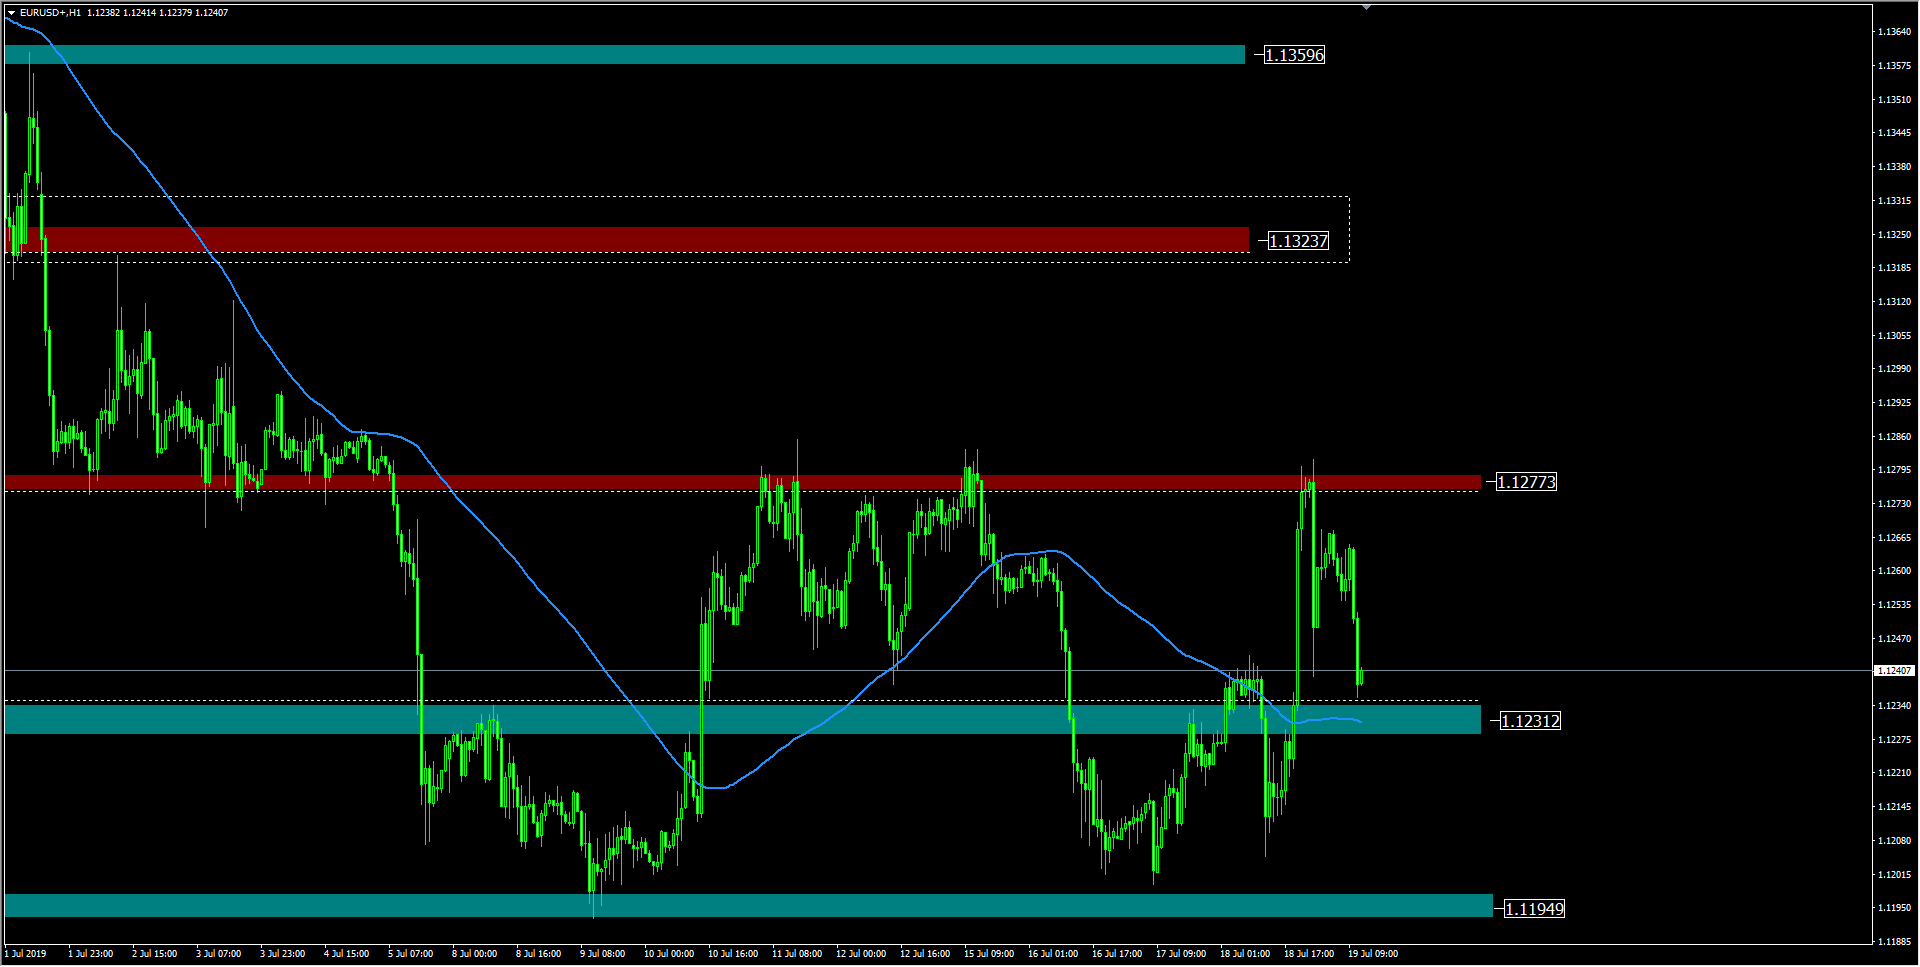
Task: Click the '4 Jul 15:00' time axis label
Action: 347,954
